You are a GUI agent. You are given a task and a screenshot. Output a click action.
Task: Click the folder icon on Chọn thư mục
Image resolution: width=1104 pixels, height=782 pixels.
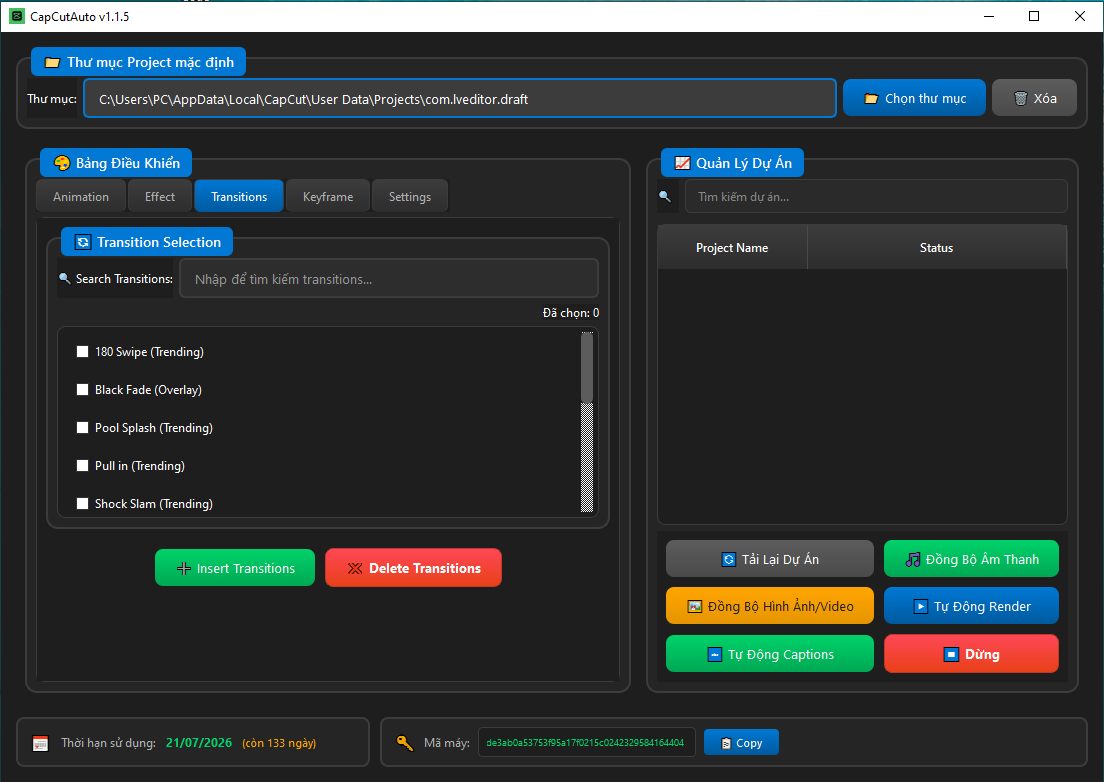tap(872, 99)
